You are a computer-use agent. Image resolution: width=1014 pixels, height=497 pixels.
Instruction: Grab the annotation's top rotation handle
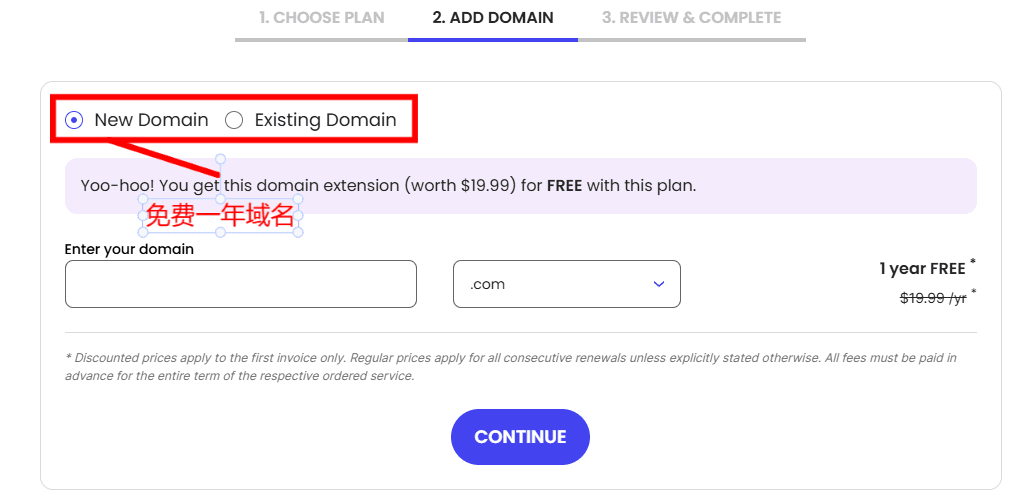(x=220, y=159)
